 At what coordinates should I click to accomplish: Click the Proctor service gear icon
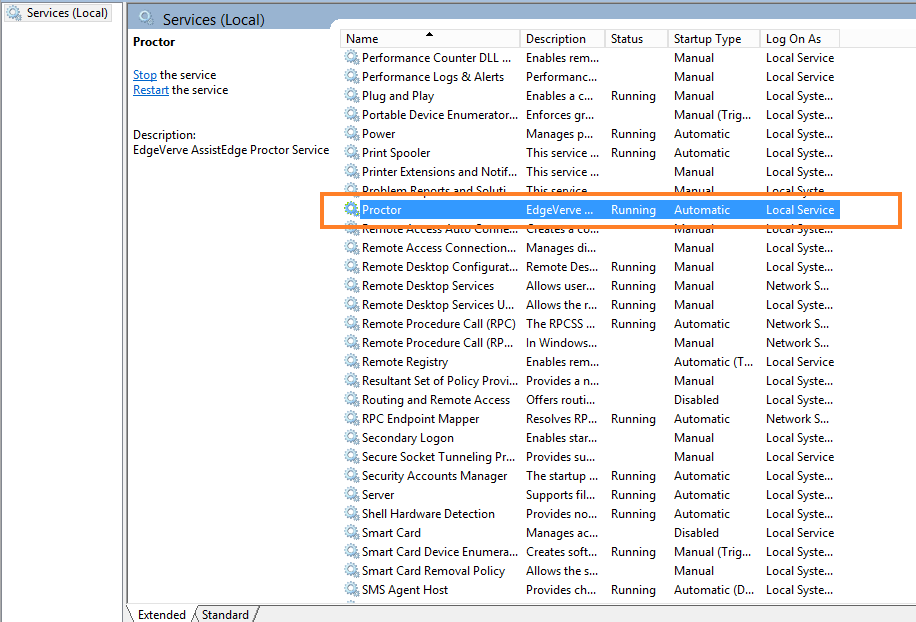(x=351, y=210)
